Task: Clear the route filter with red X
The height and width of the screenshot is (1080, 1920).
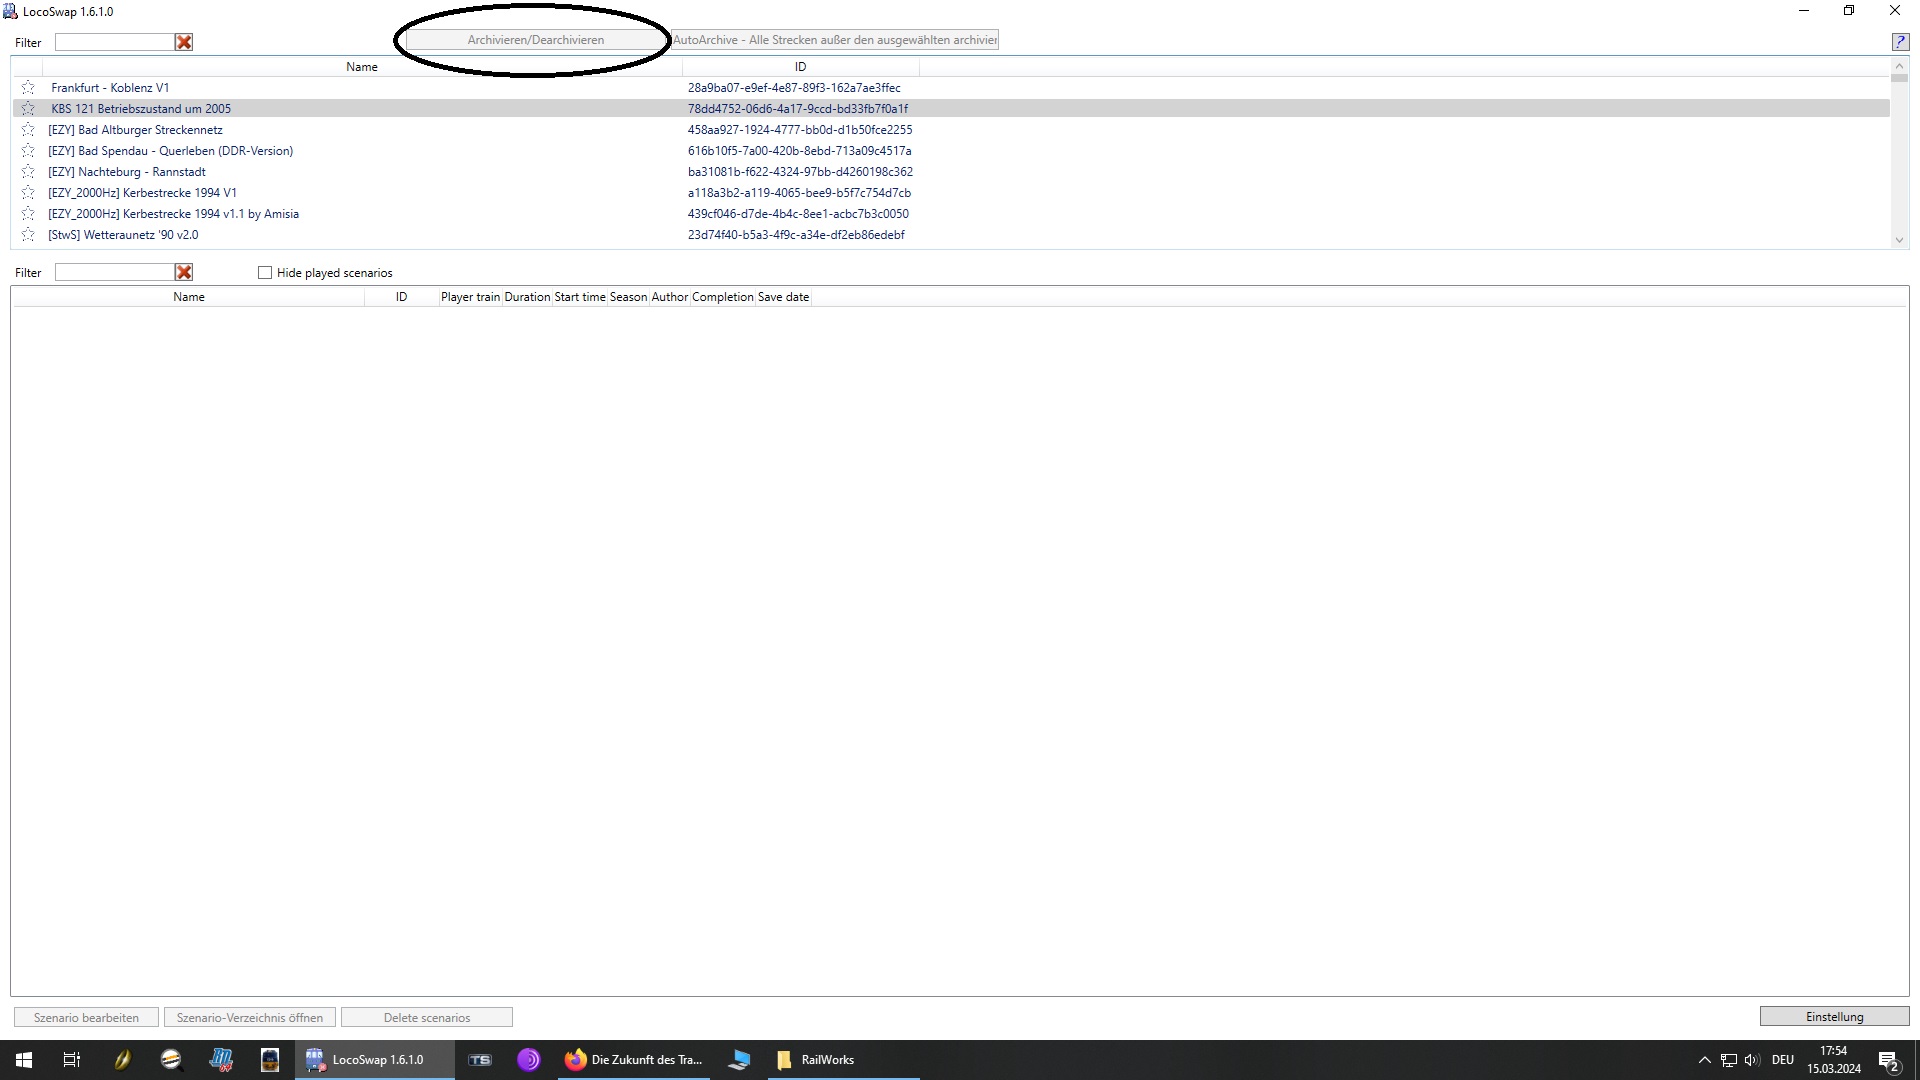Action: pos(184,42)
